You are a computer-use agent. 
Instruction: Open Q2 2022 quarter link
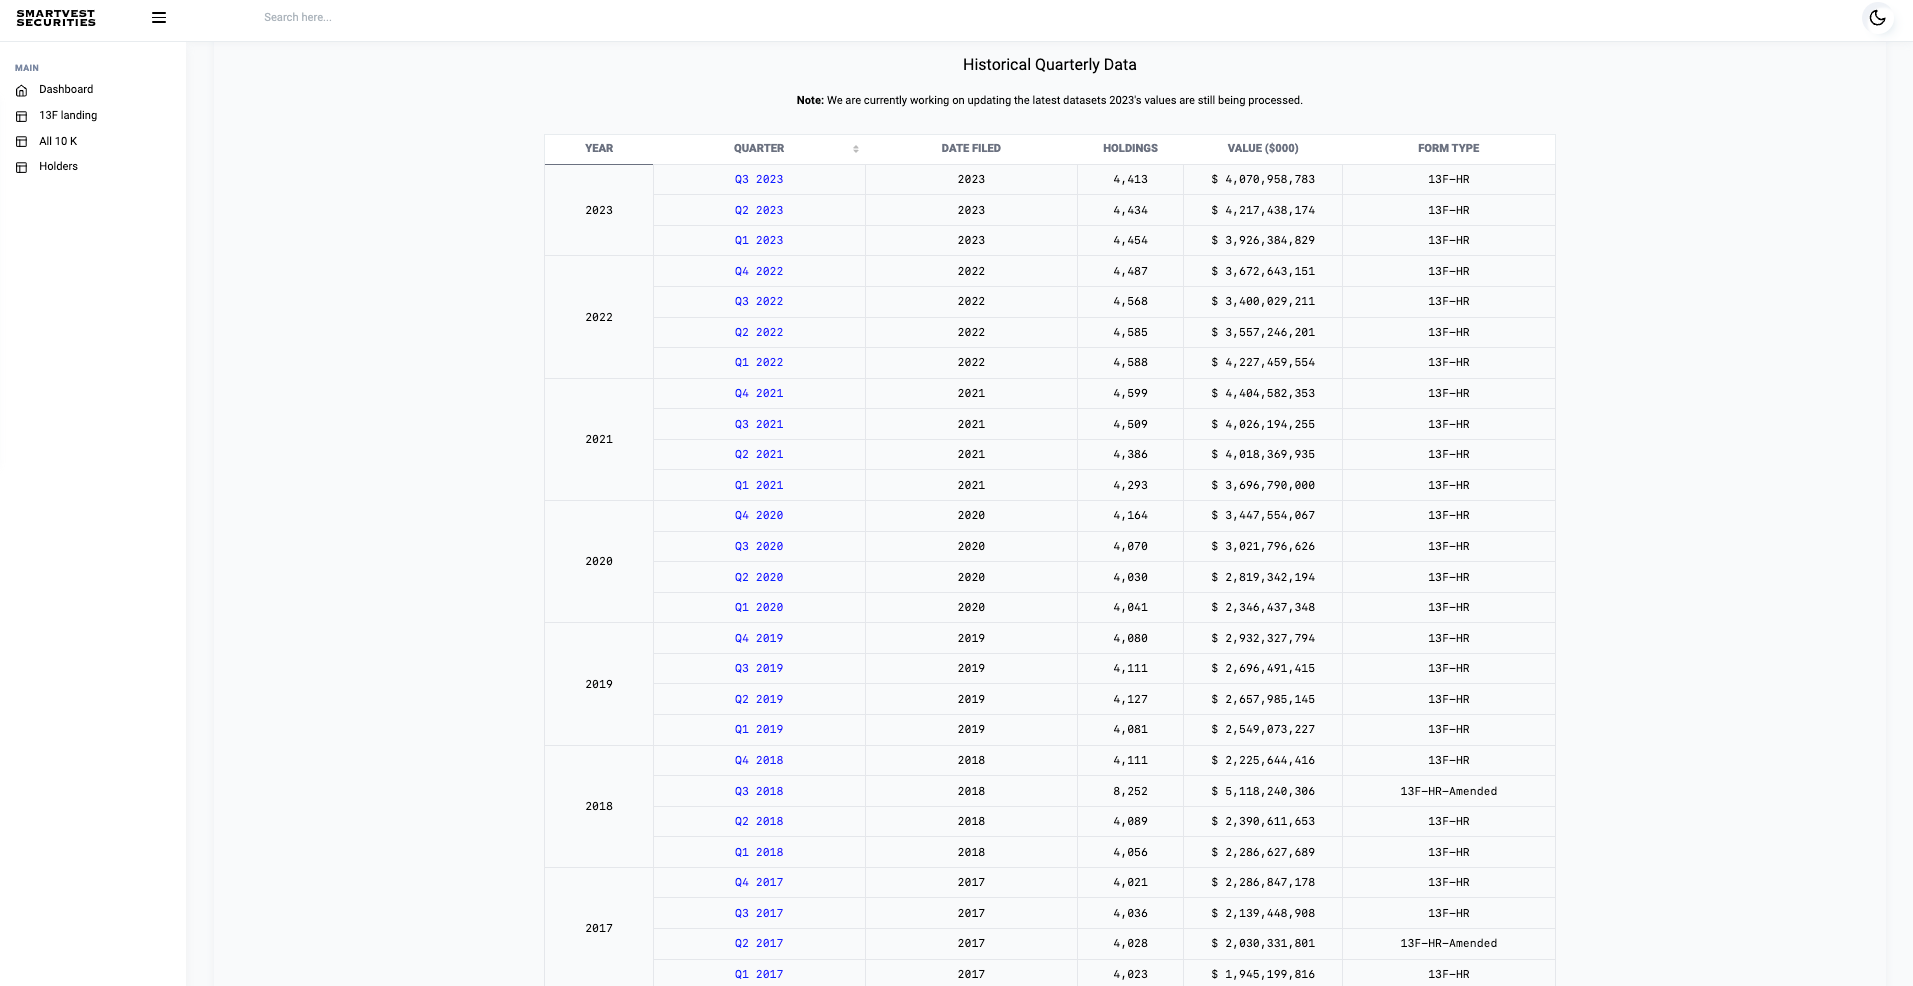coord(759,333)
